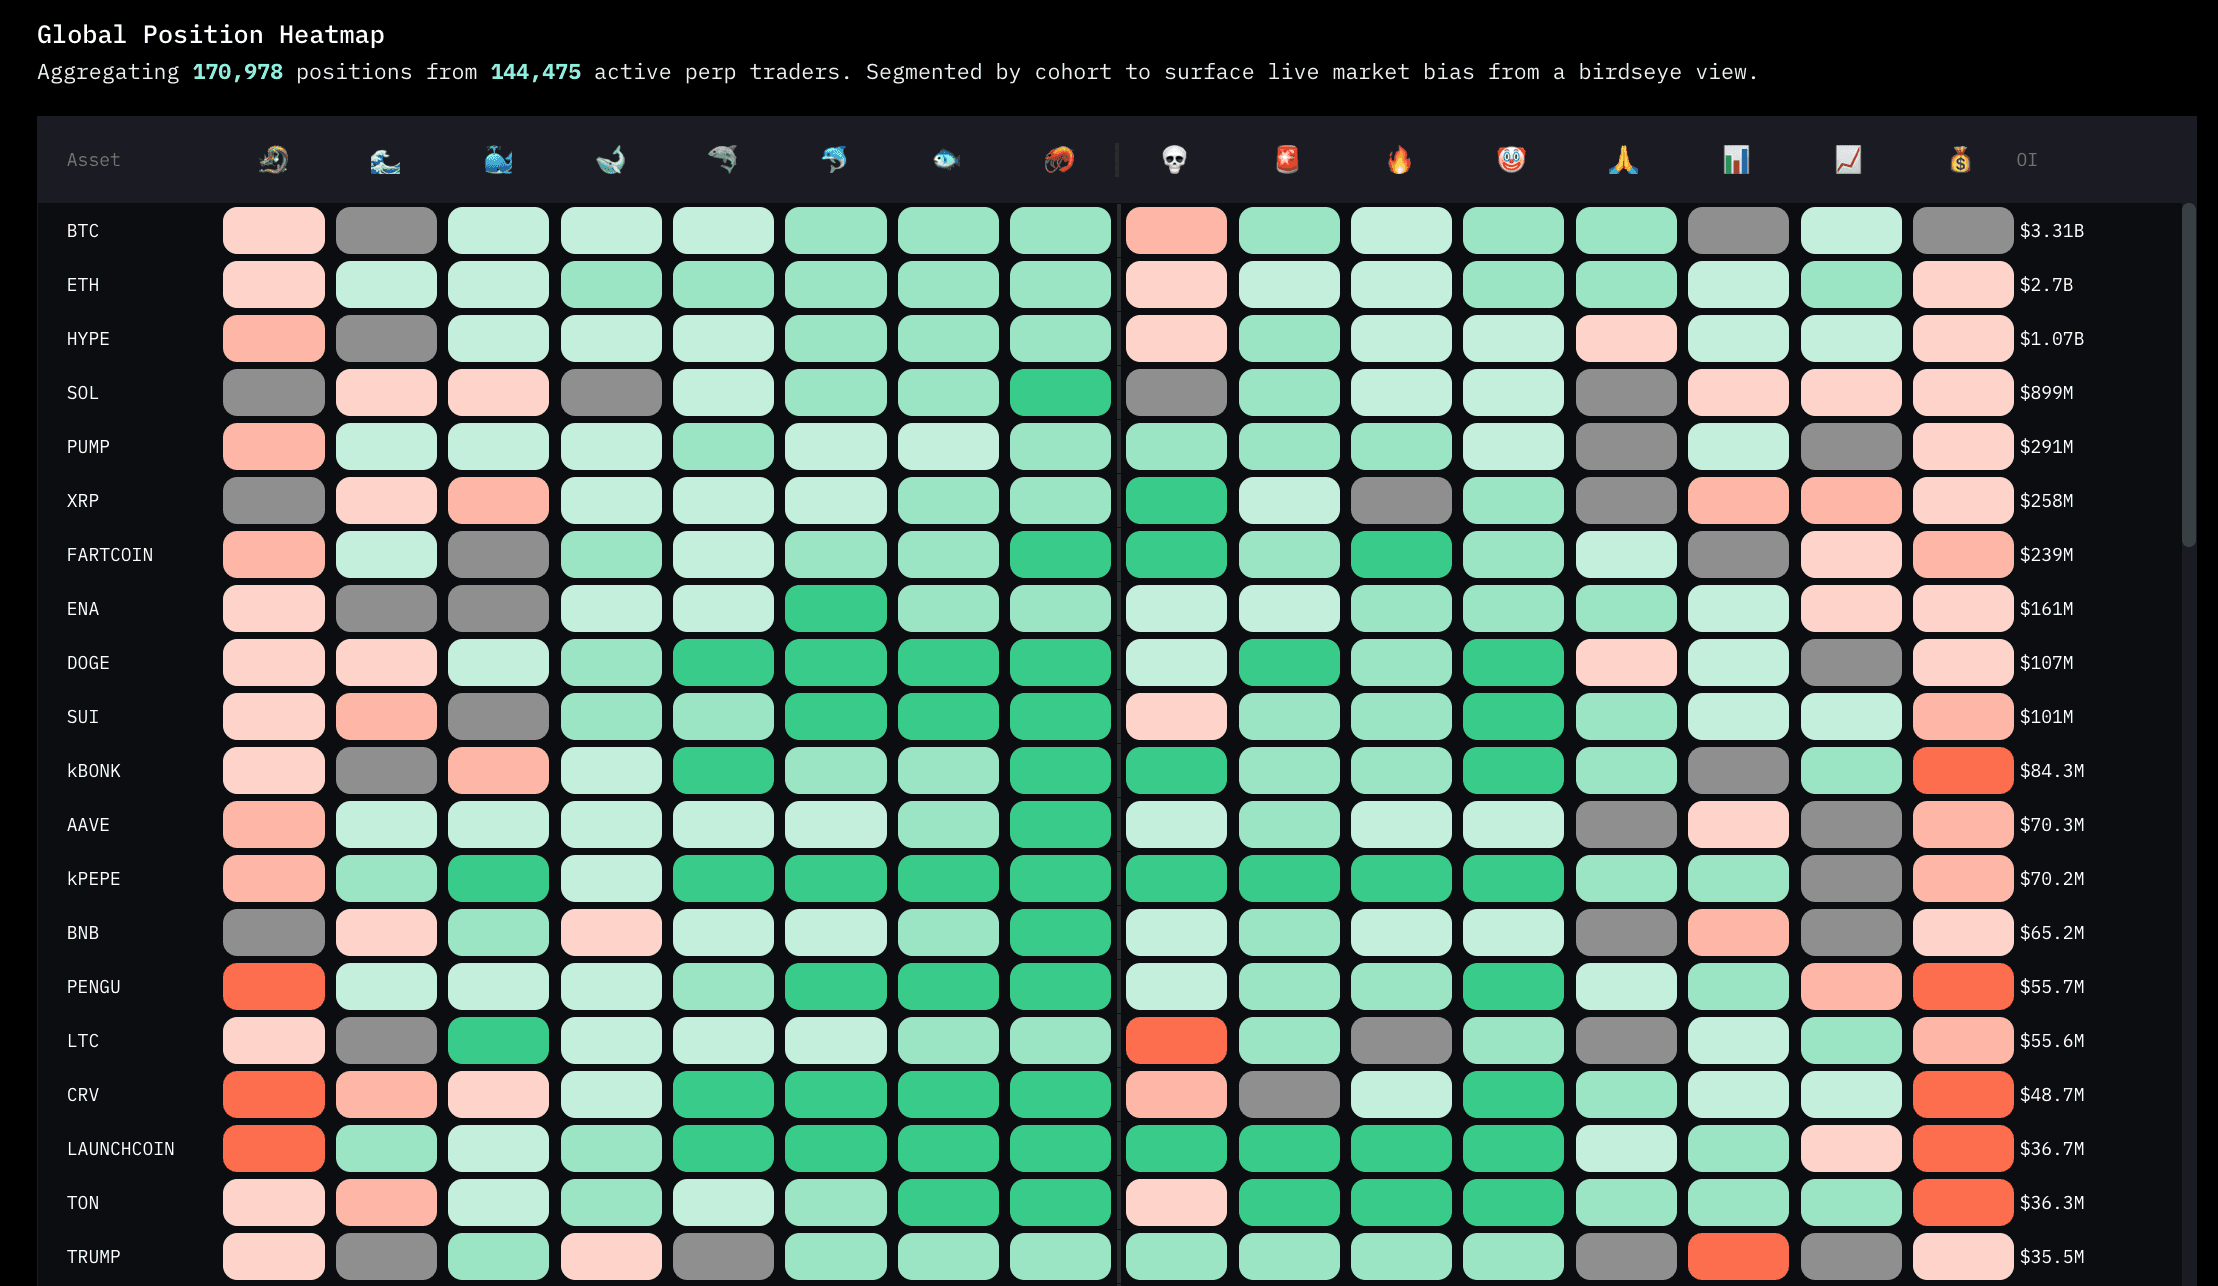2218x1286 pixels.
Task: Open the SOL asset row label
Action: [83, 393]
